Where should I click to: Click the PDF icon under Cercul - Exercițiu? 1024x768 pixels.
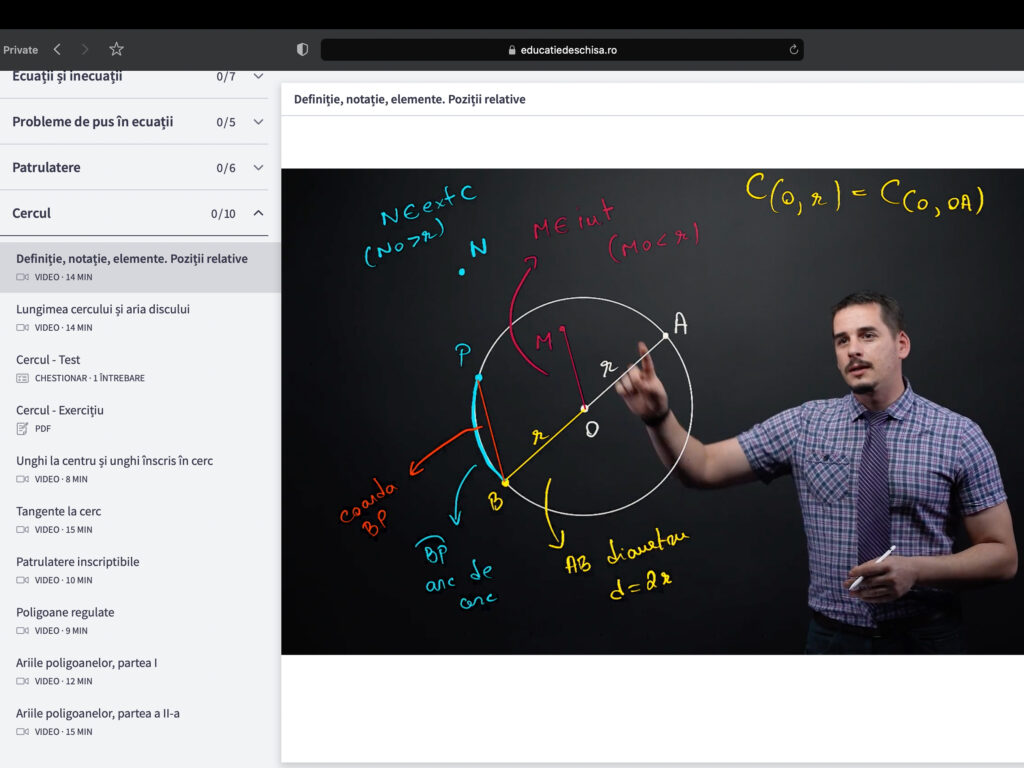point(23,428)
